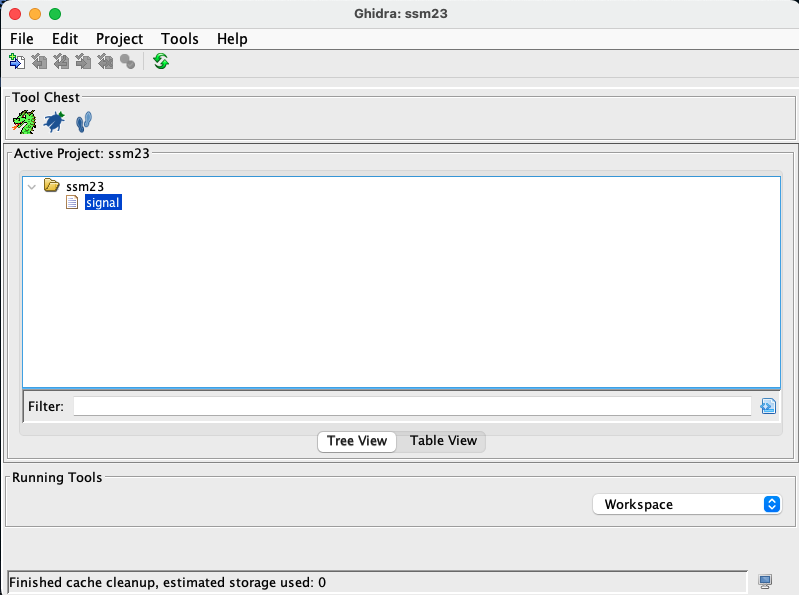Launch the Version Tracking footprints tool
The width and height of the screenshot is (799, 595).
pos(84,122)
